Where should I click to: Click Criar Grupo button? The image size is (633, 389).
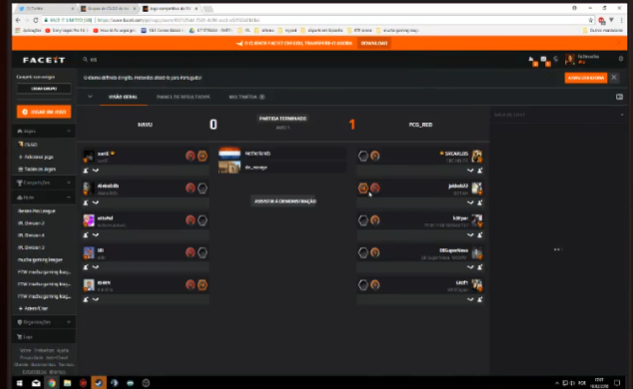[x=44, y=88]
